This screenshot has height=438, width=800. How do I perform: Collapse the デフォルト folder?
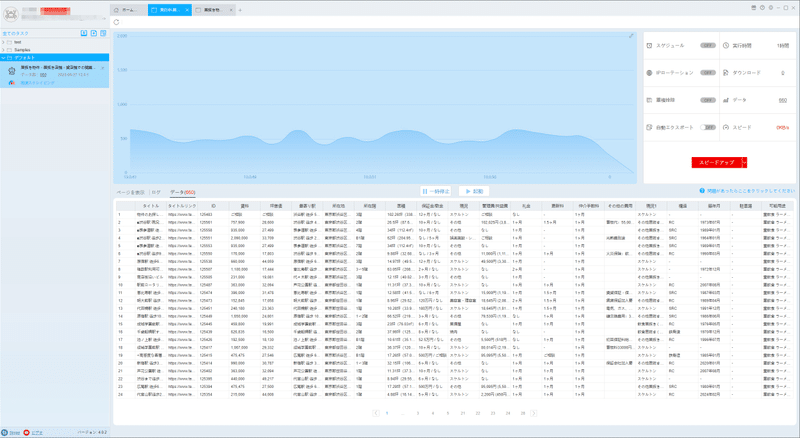pos(3,58)
